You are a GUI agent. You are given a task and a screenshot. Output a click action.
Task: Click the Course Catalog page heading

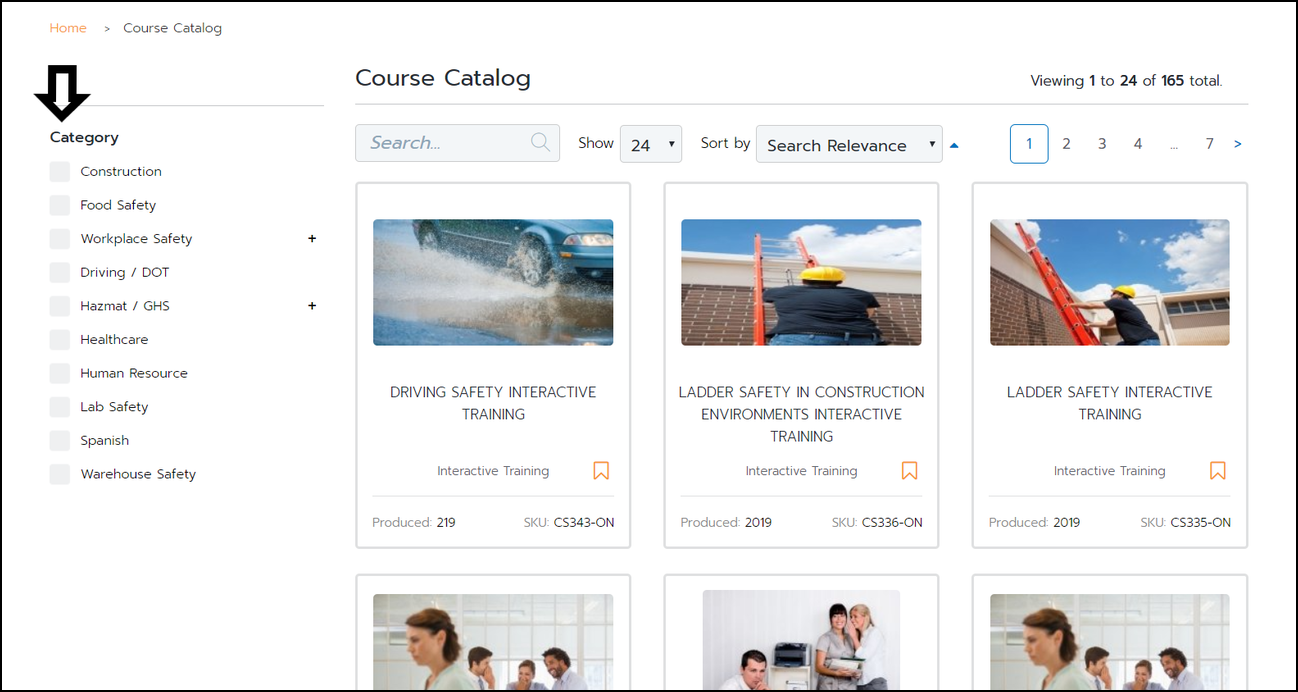coord(443,78)
